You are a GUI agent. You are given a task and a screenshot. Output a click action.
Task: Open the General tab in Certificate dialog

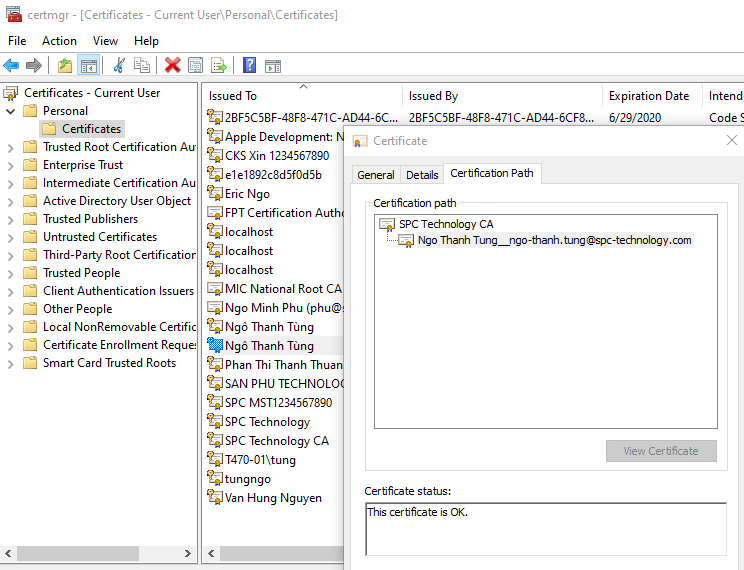point(376,175)
